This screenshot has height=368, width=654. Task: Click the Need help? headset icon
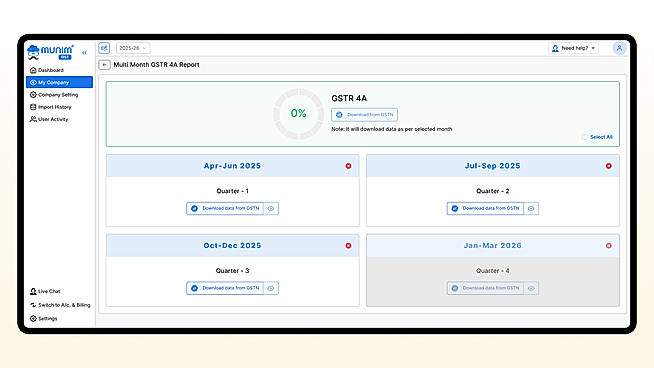(x=555, y=48)
